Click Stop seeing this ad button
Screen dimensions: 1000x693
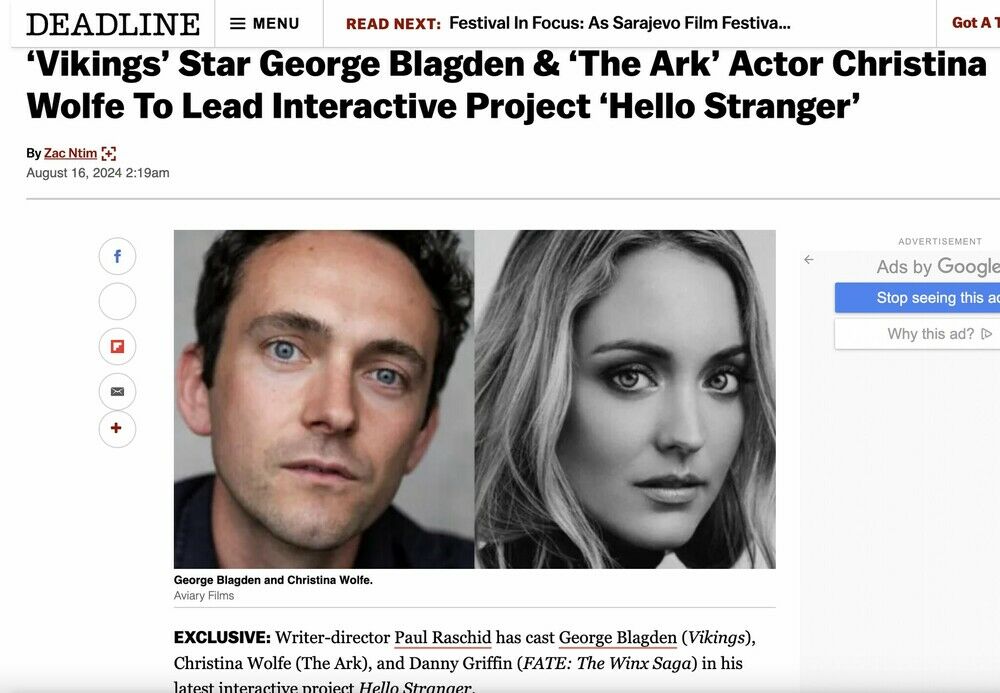[917, 298]
